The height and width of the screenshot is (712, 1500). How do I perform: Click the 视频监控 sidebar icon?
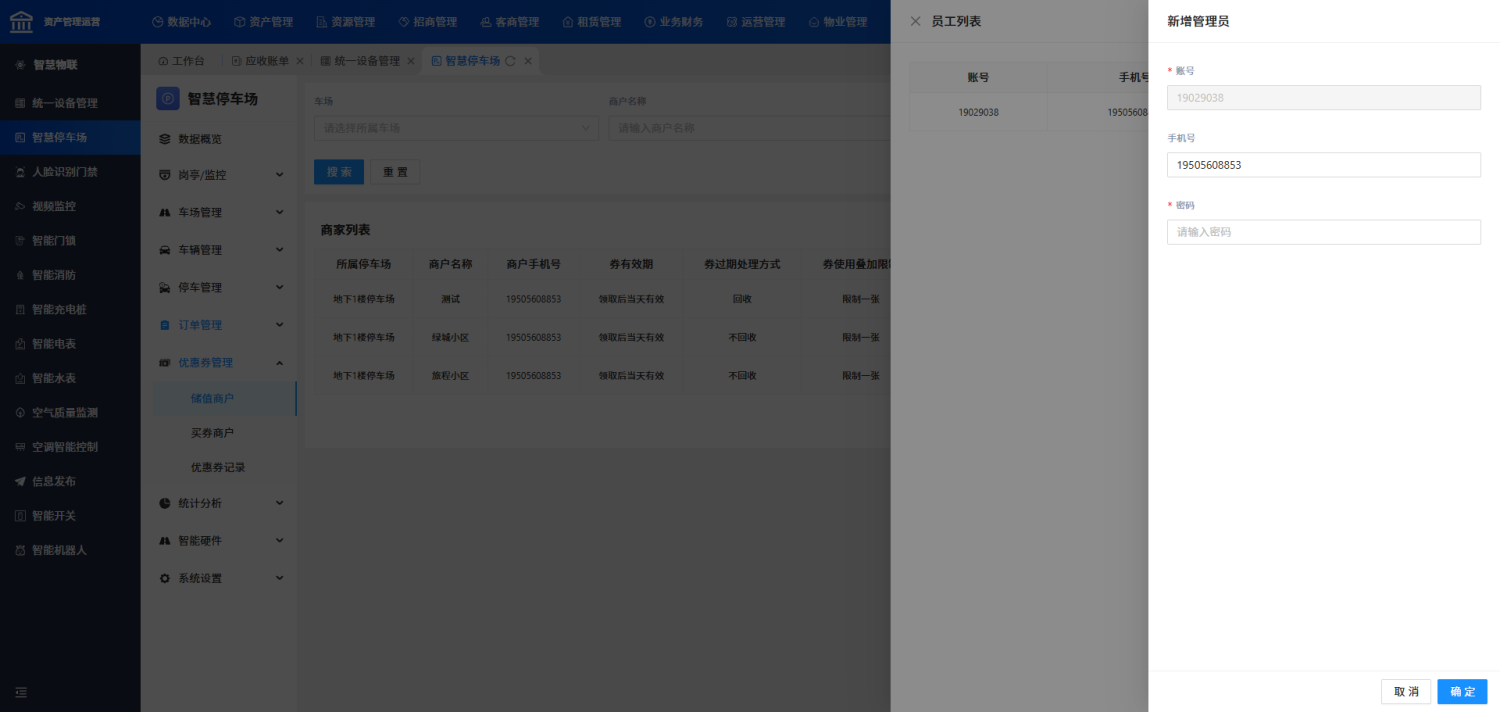(x=20, y=206)
